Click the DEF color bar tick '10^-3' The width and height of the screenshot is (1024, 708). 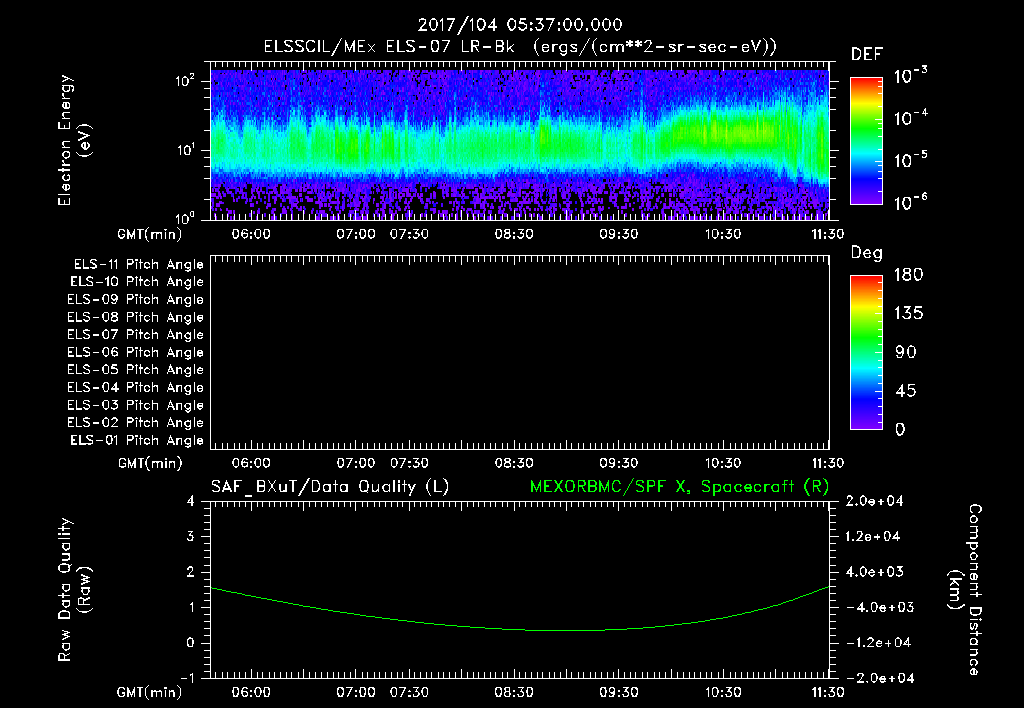click(x=910, y=76)
